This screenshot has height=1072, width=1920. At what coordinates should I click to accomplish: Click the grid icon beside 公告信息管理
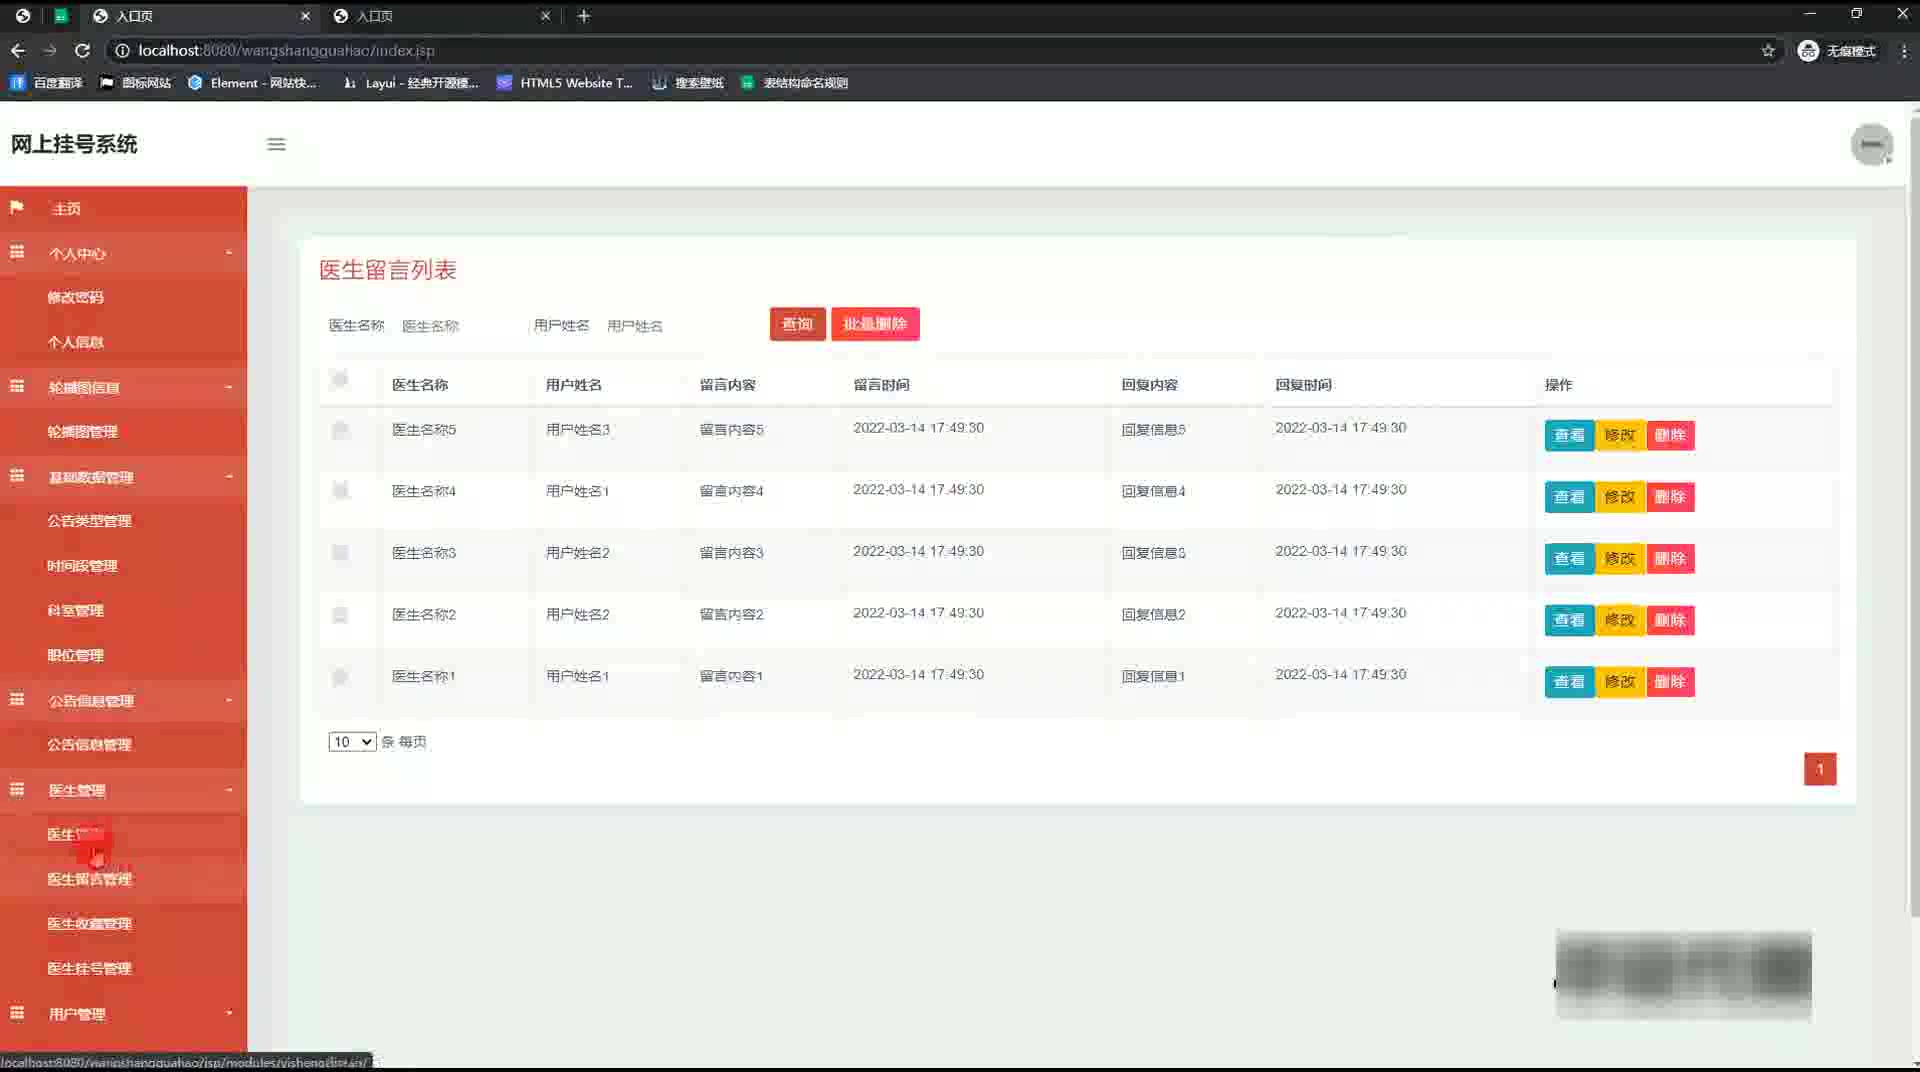17,700
